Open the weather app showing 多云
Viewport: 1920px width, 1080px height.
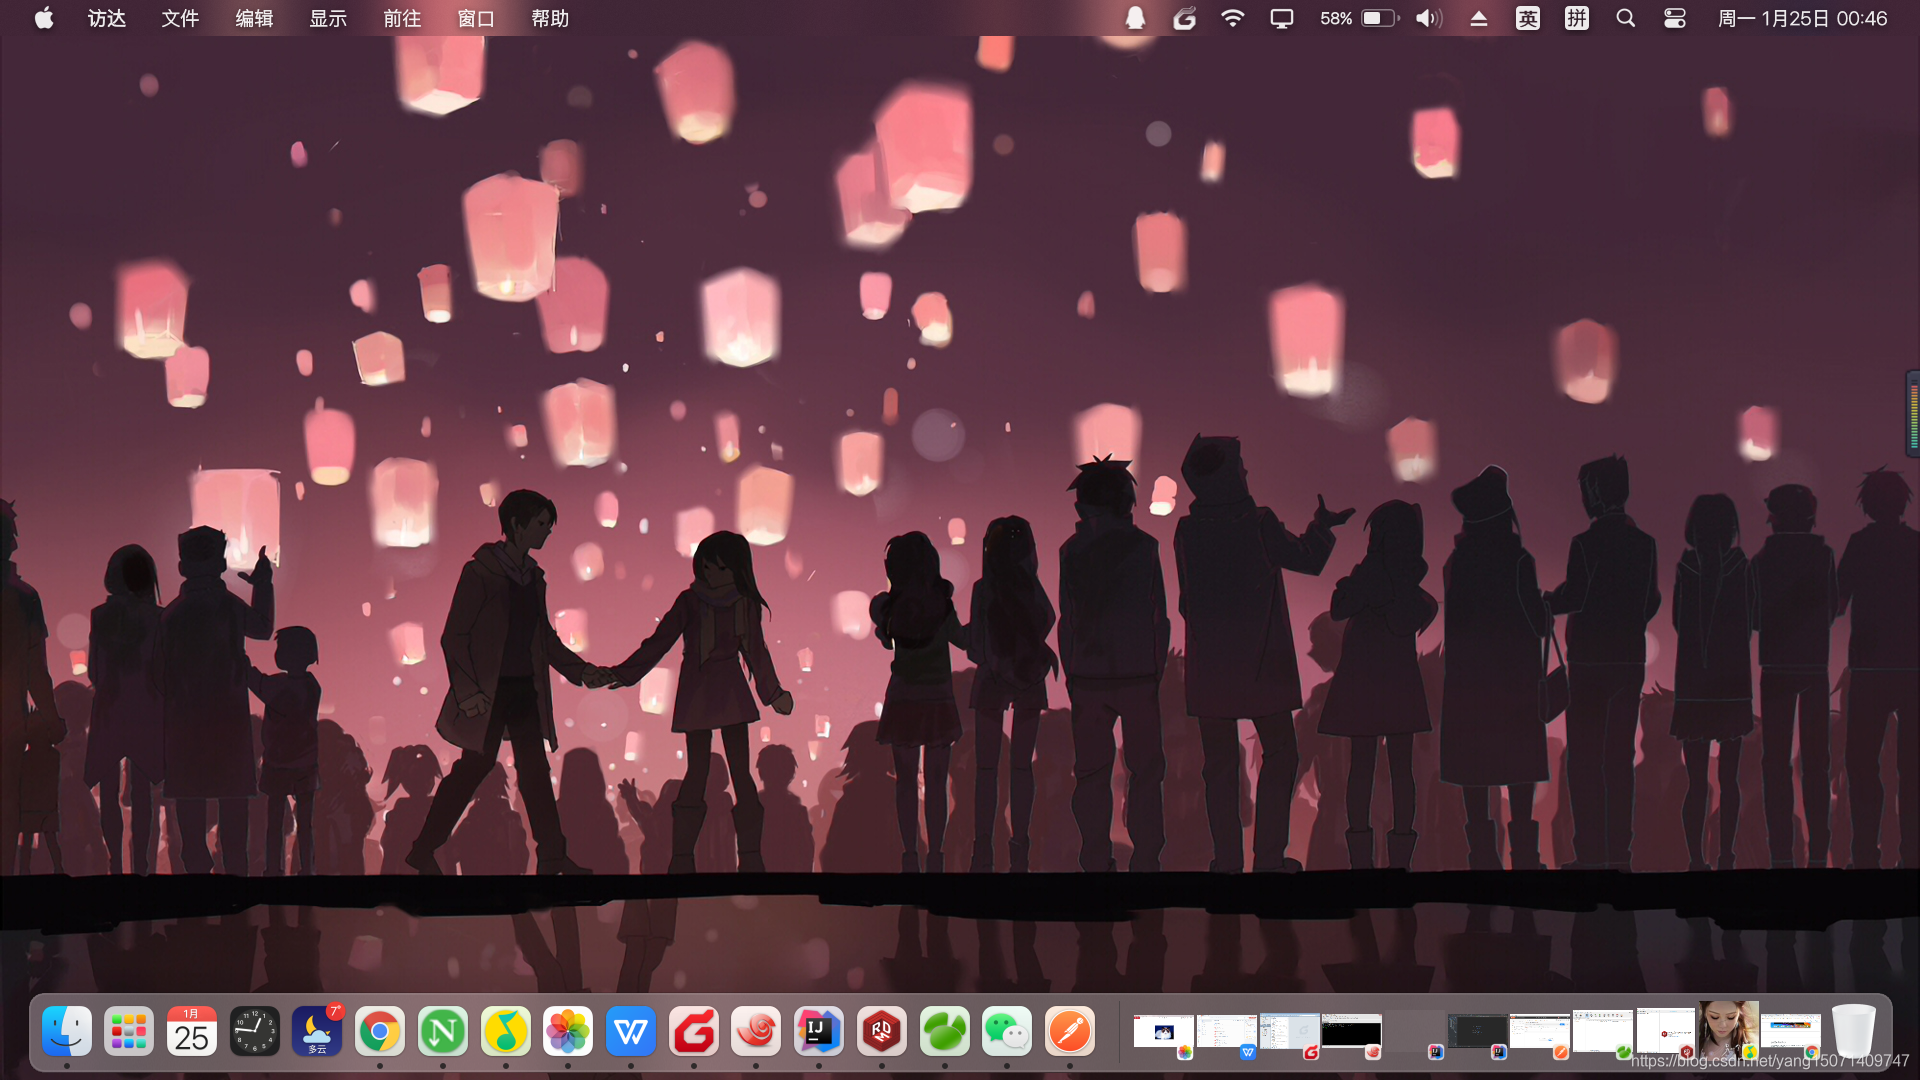pyautogui.click(x=317, y=1031)
